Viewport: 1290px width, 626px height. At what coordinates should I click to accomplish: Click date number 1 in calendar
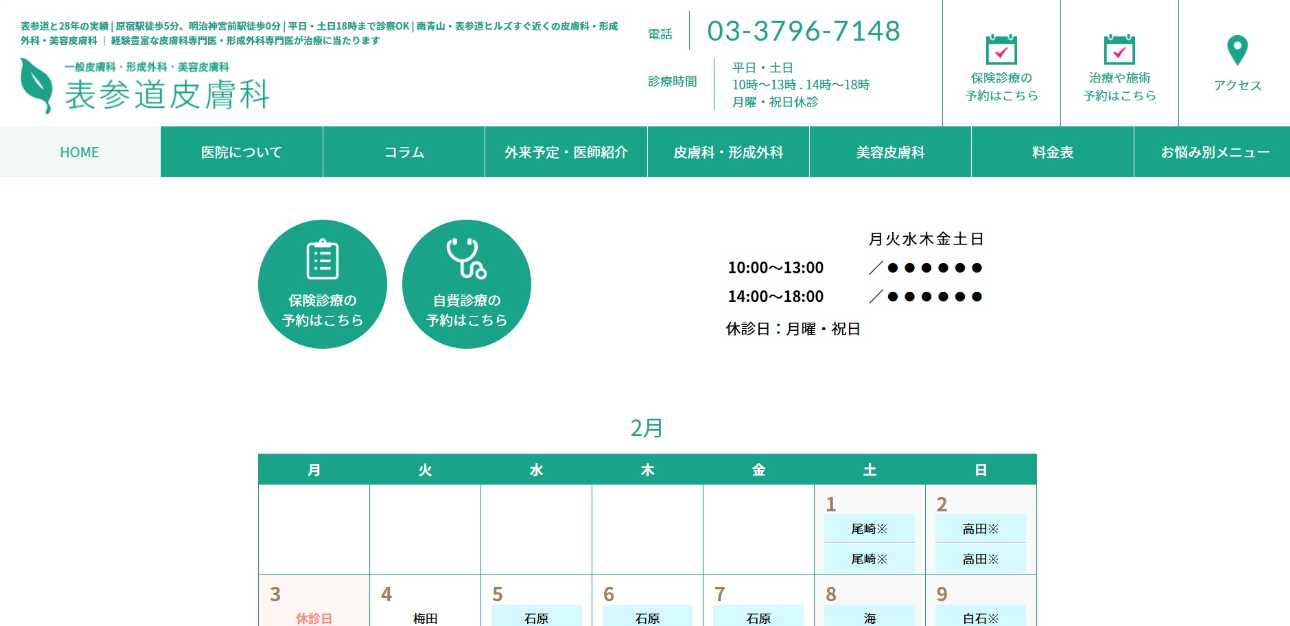click(831, 504)
